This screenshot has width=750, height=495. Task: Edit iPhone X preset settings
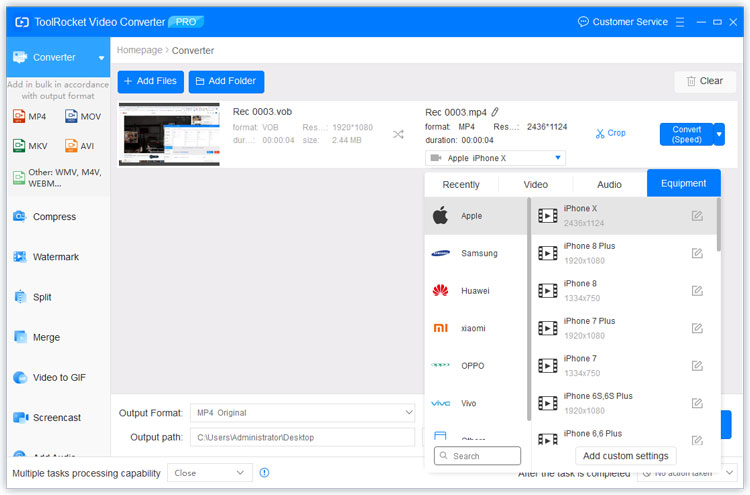click(x=697, y=216)
